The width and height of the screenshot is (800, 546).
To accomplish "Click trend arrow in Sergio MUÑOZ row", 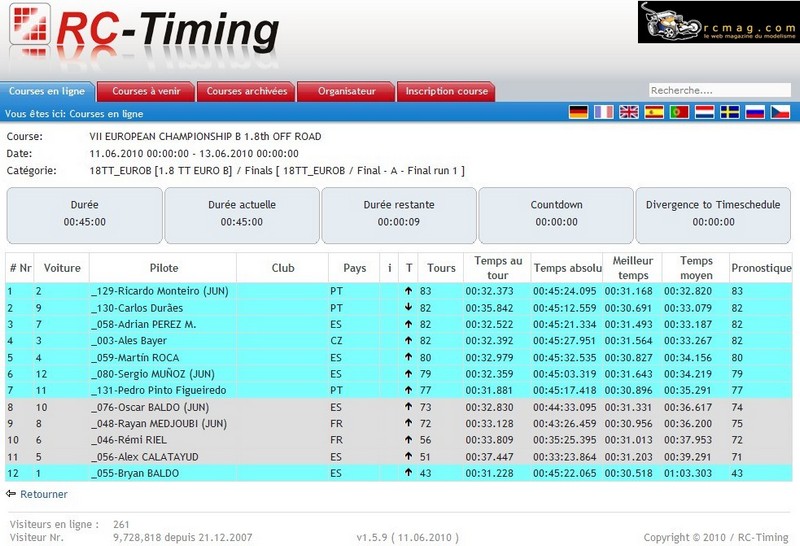I will click(x=408, y=374).
